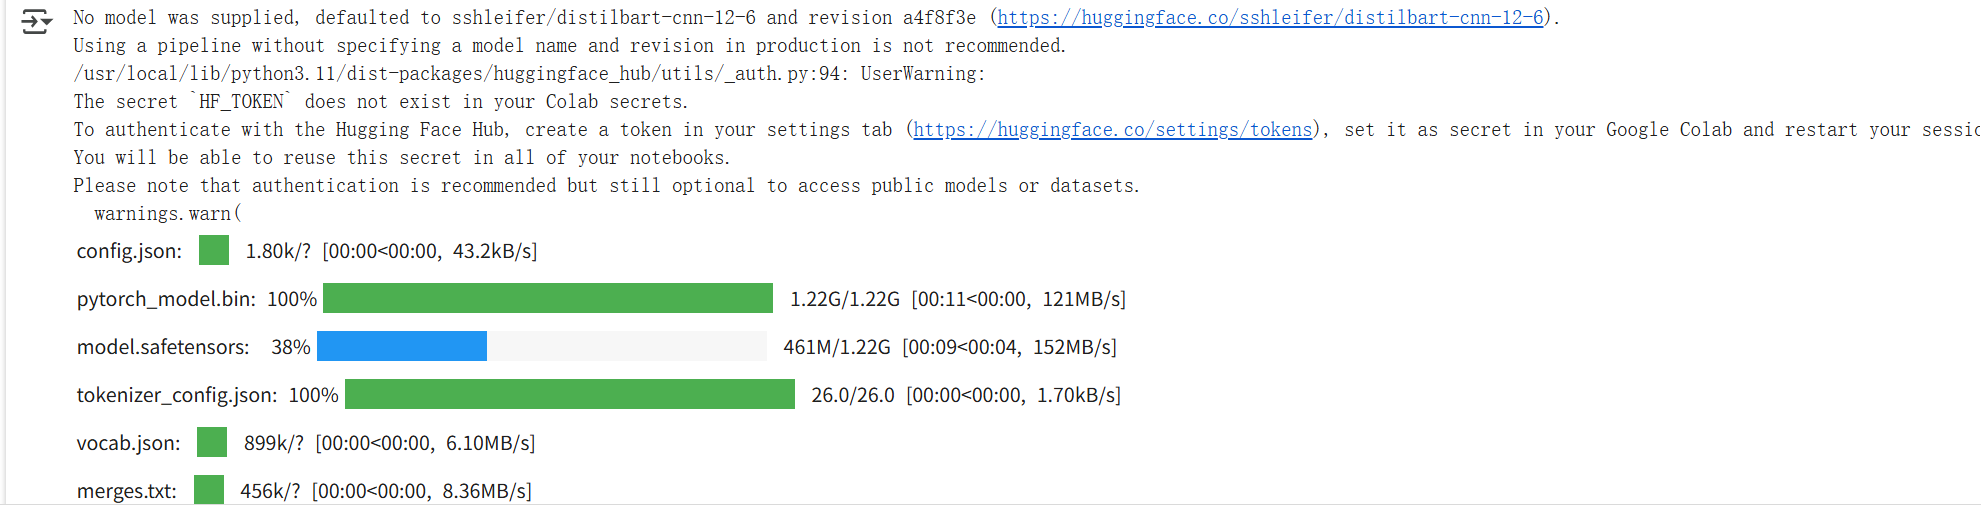1981x508 pixels.
Task: Click the green config.json progress bar
Action: click(x=214, y=251)
